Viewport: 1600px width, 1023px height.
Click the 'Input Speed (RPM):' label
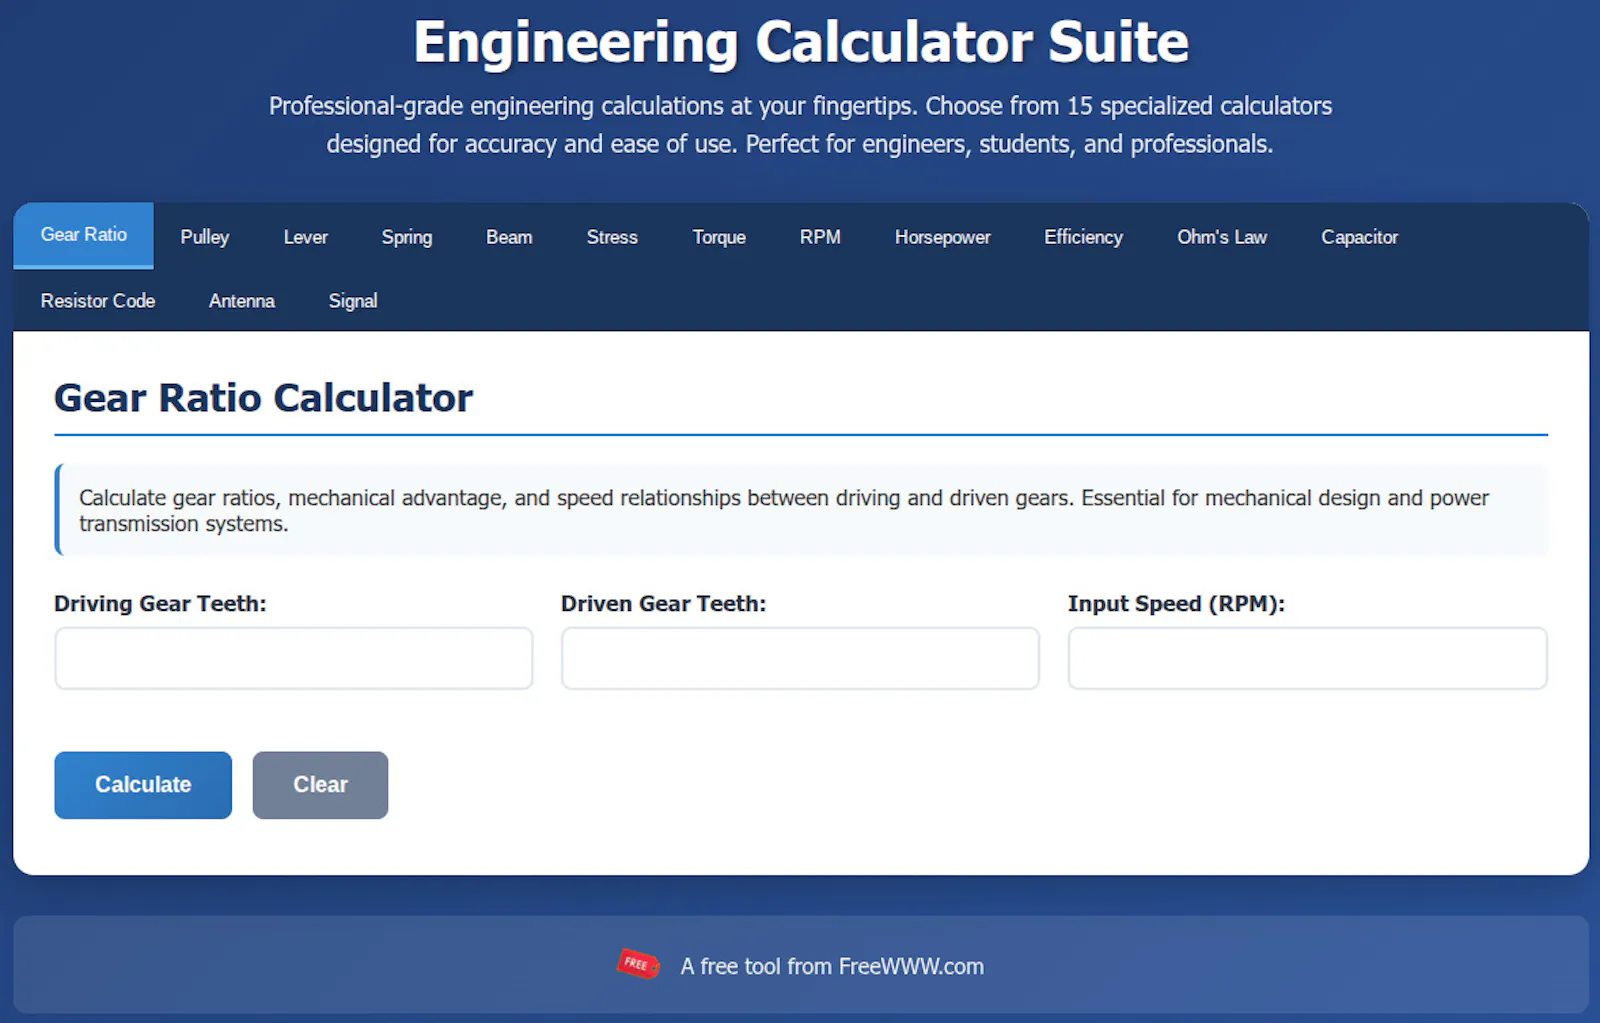click(1176, 604)
